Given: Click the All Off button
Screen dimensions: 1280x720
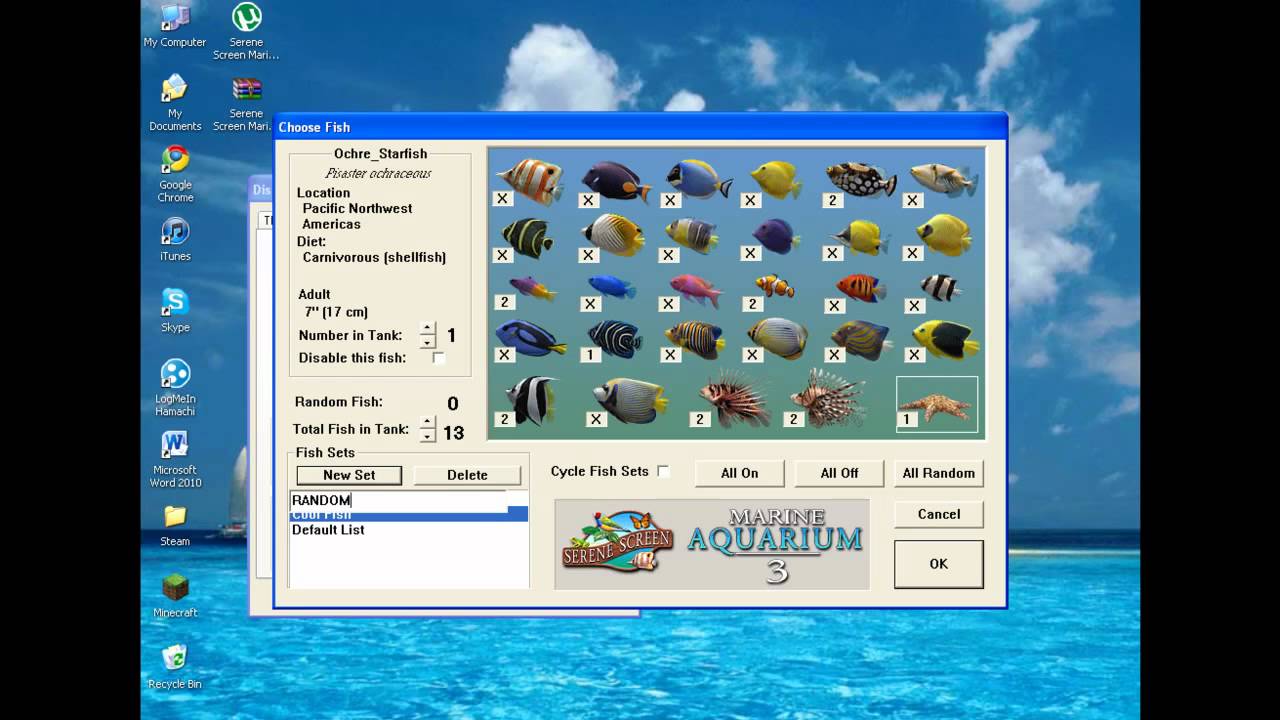Looking at the screenshot, I should 839,473.
